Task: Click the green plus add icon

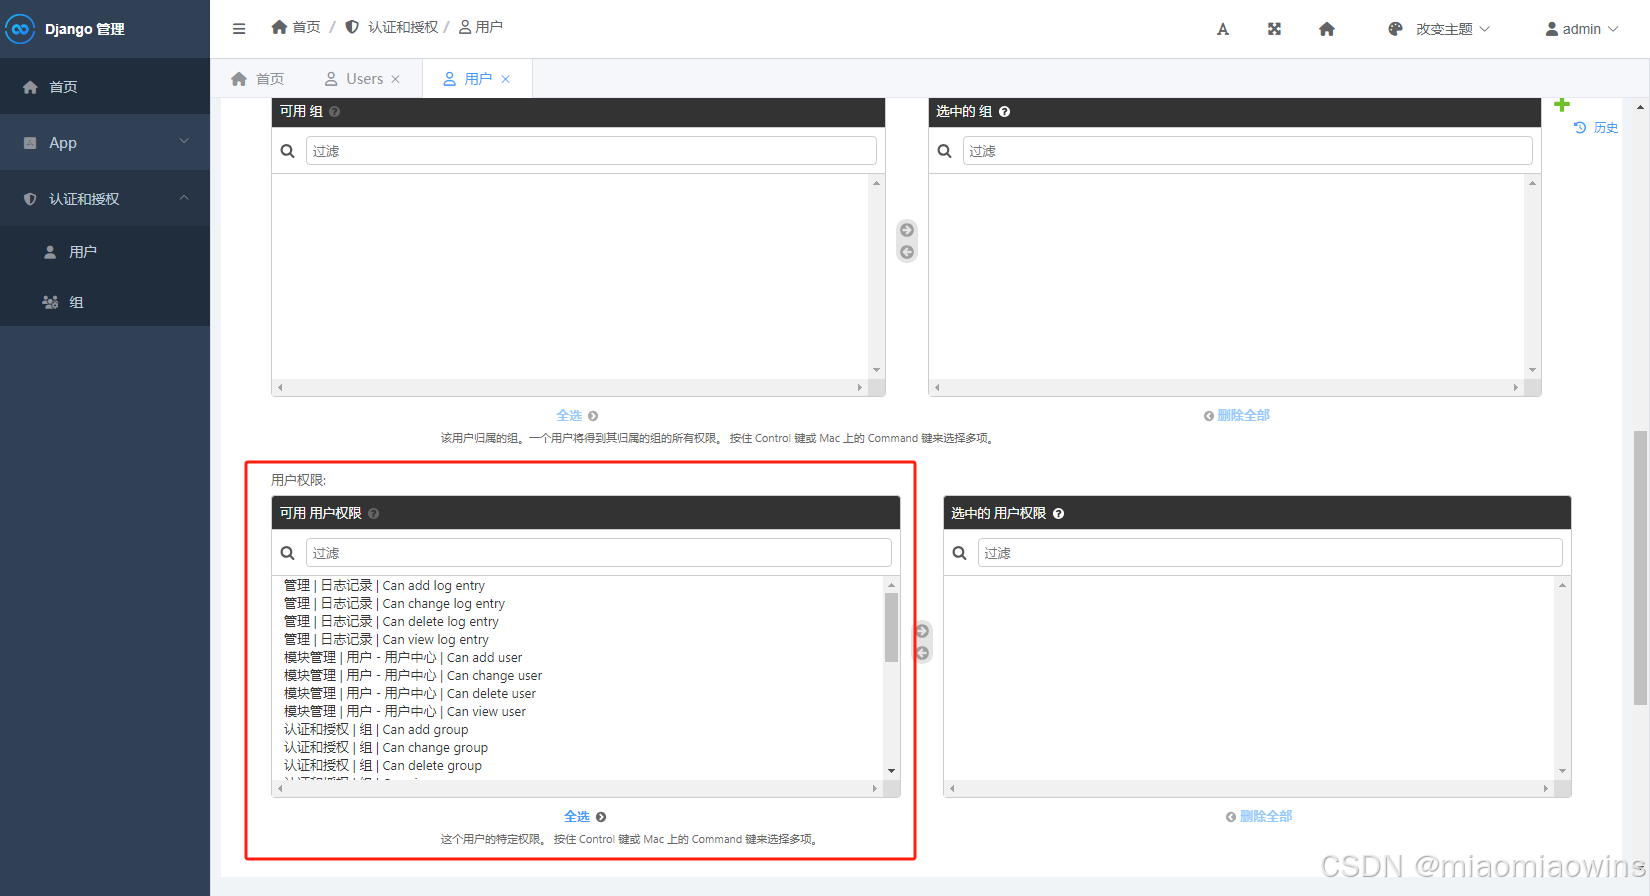Action: click(x=1562, y=105)
